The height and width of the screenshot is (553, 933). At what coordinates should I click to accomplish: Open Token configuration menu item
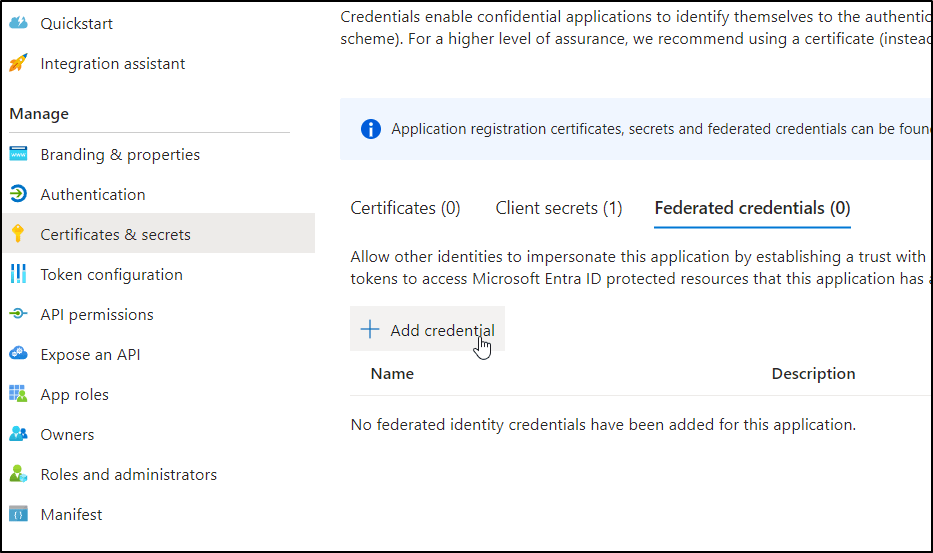[x=111, y=274]
